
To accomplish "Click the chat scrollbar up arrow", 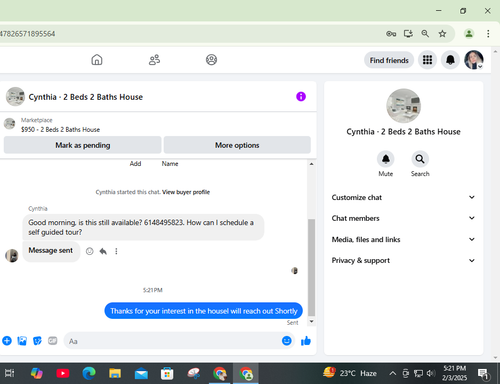I will pyautogui.click(x=311, y=164).
